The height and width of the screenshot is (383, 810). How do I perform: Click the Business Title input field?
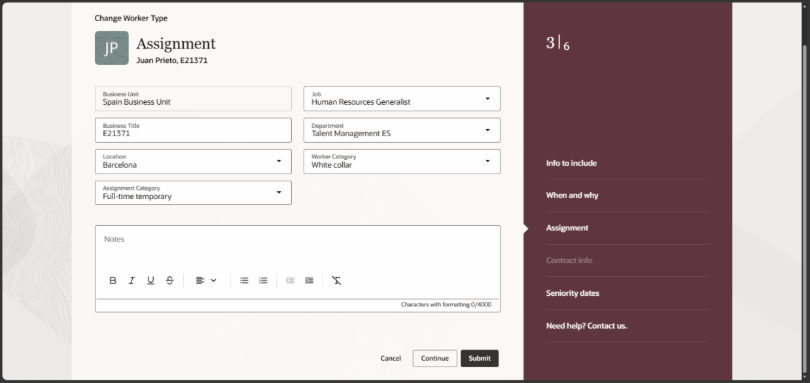click(x=193, y=130)
